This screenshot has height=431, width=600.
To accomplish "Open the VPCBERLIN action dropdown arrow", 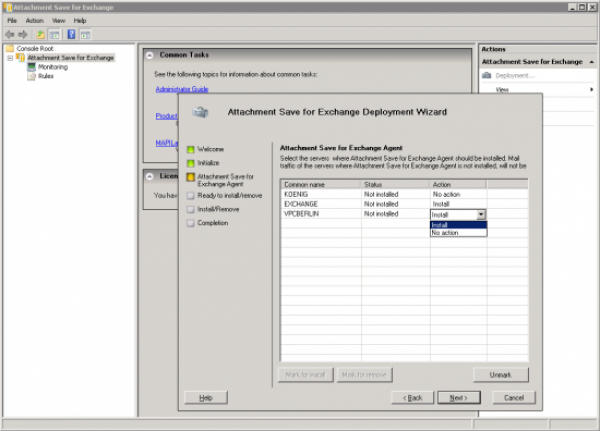I will click(x=481, y=214).
